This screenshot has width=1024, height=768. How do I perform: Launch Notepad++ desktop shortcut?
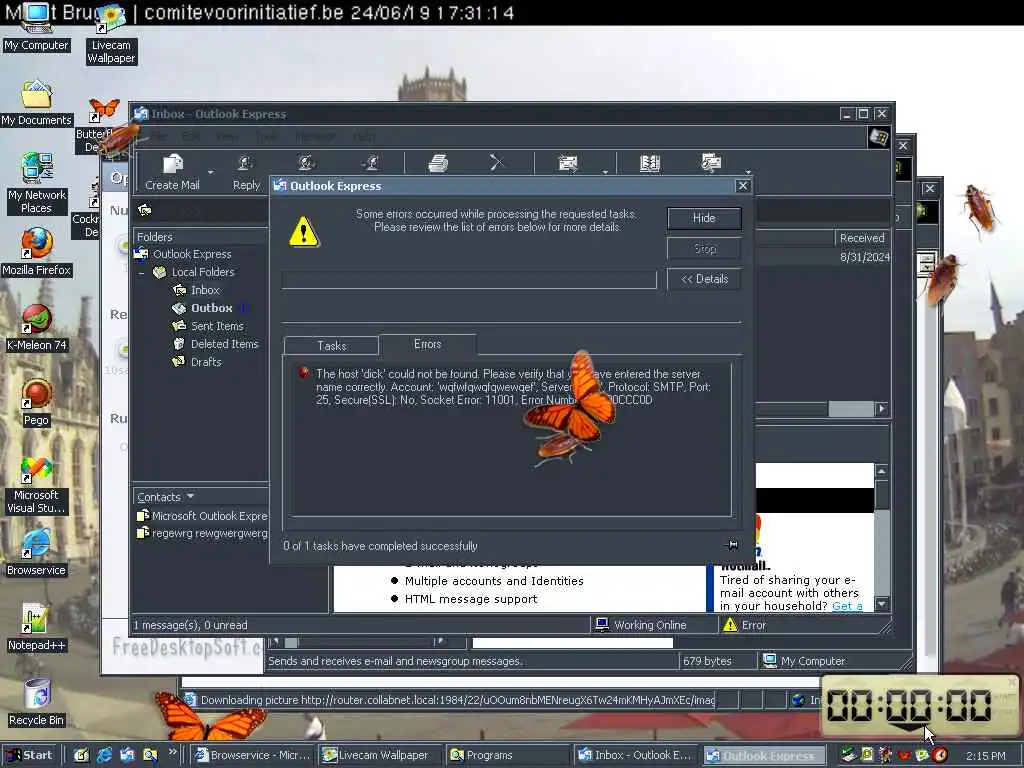coord(37,628)
